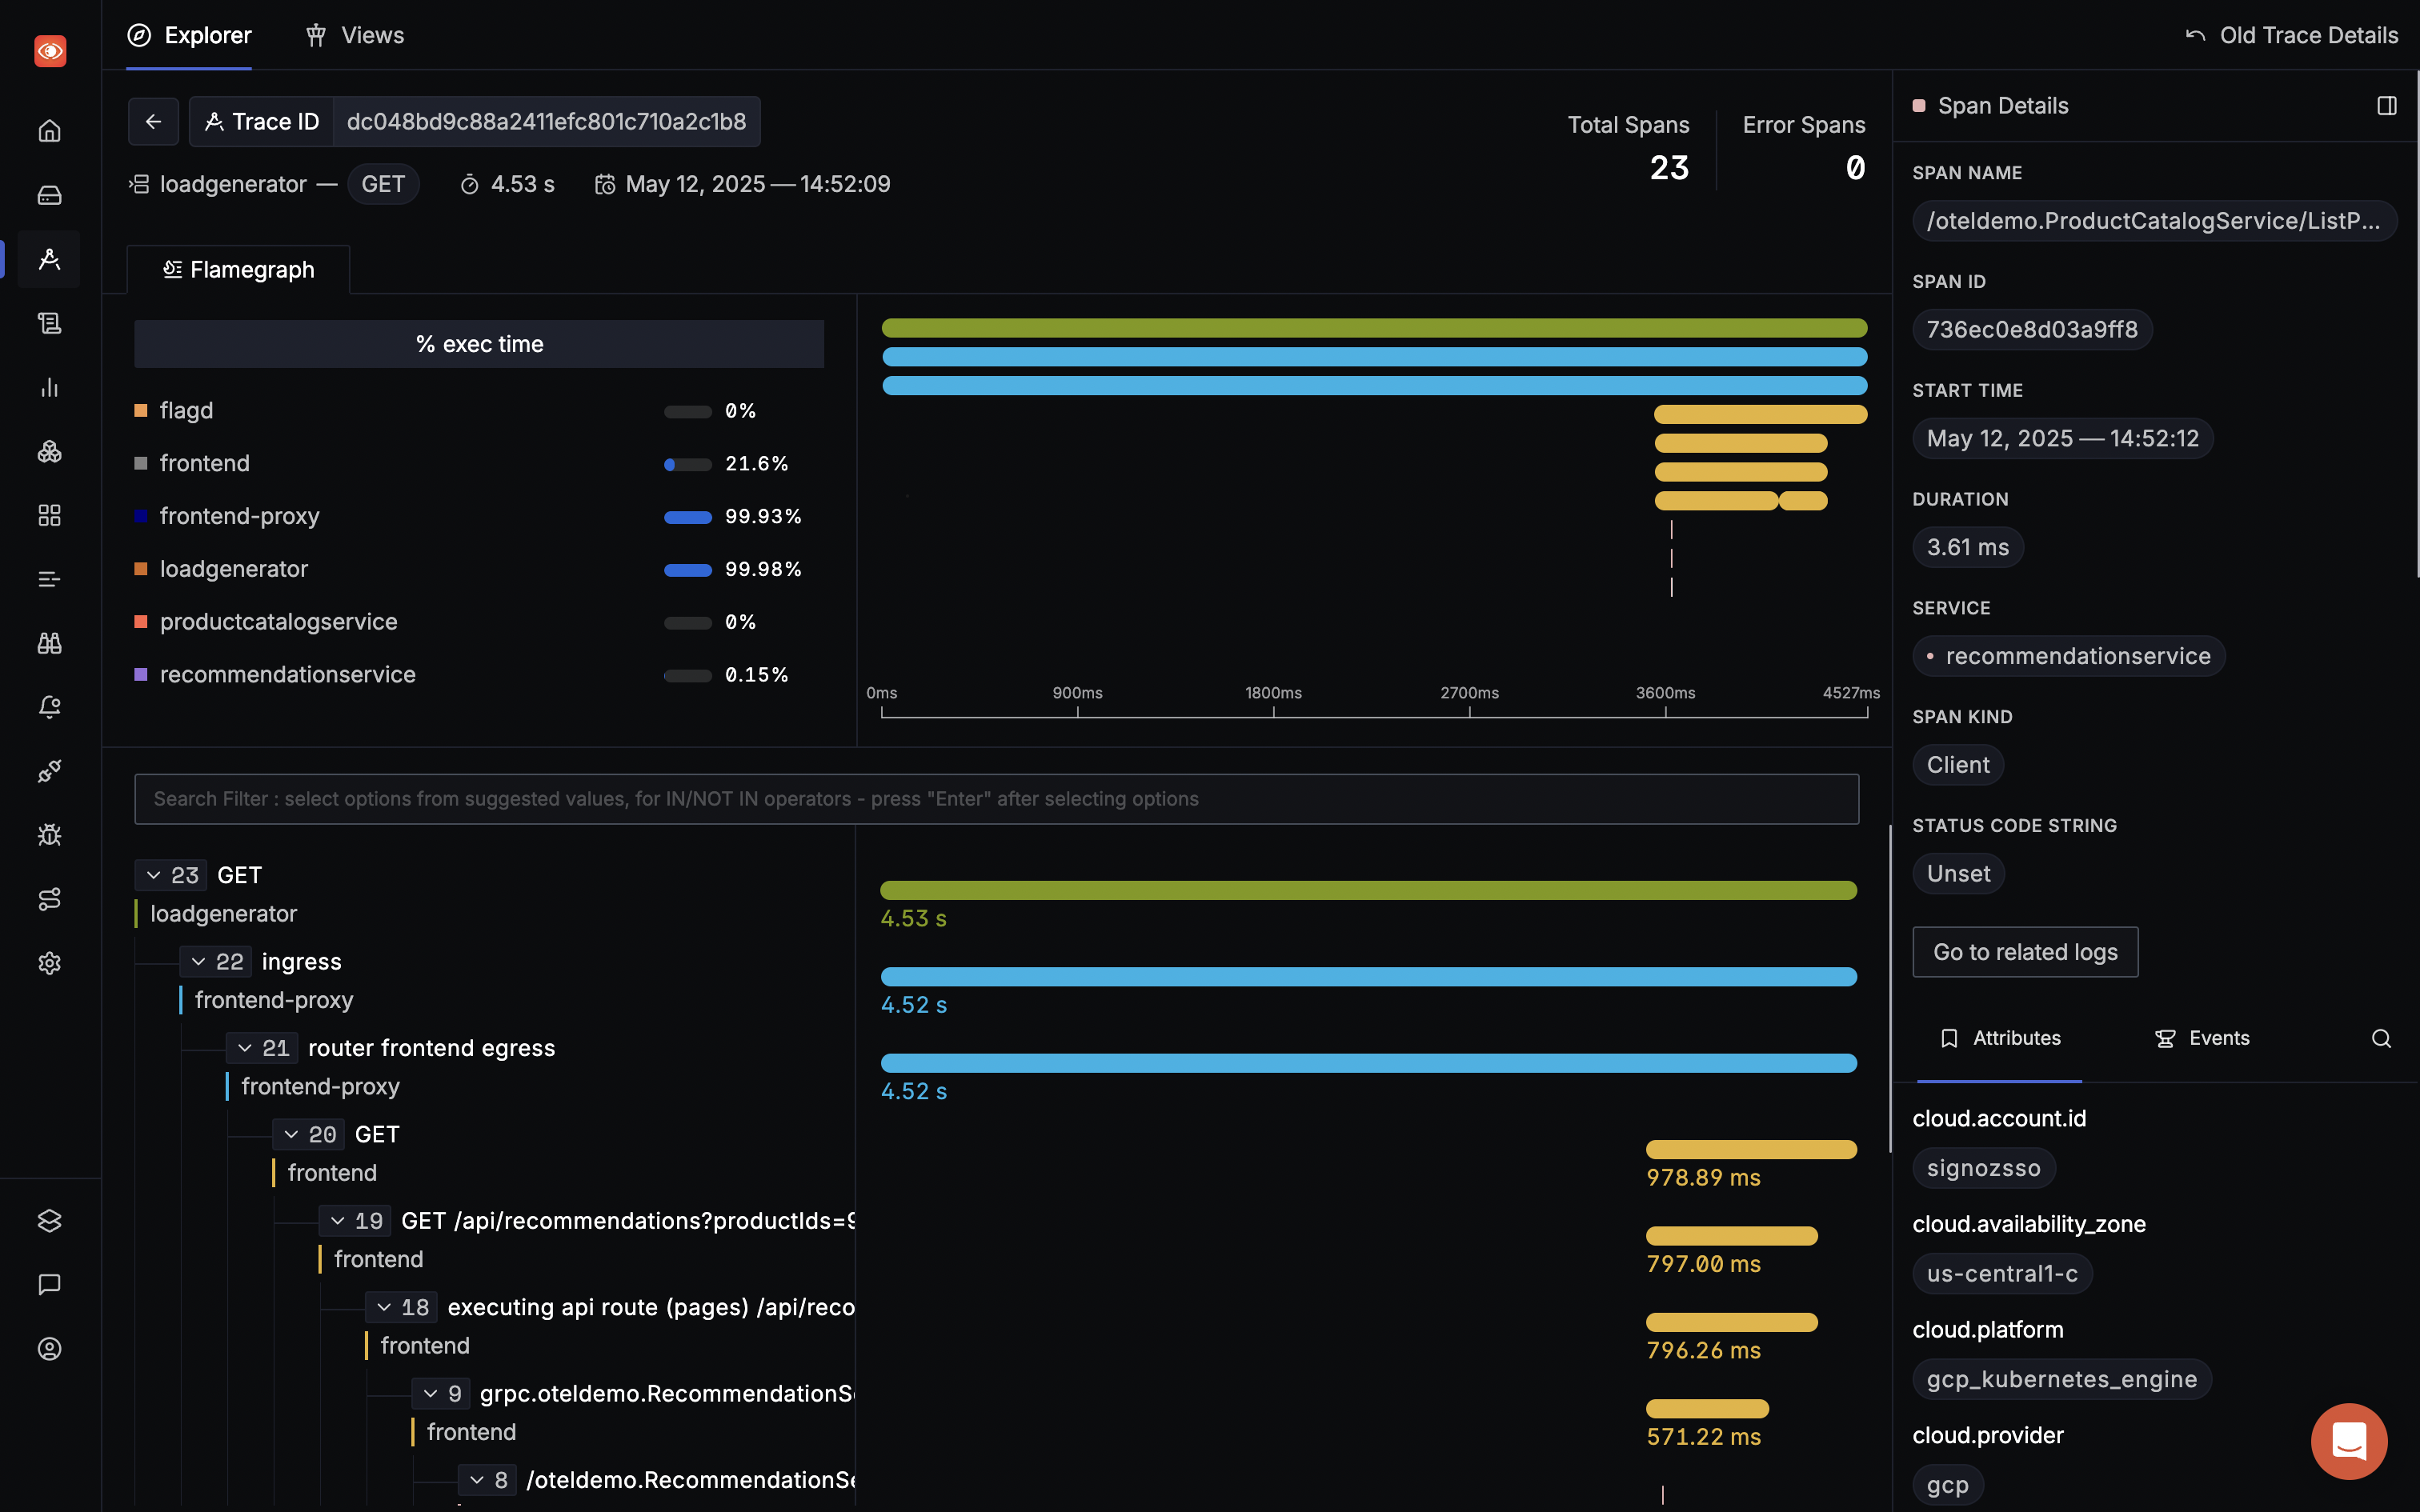This screenshot has width=2420, height=1512.
Task: Toggle the Span Details panel collapse icon
Action: click(x=2387, y=105)
